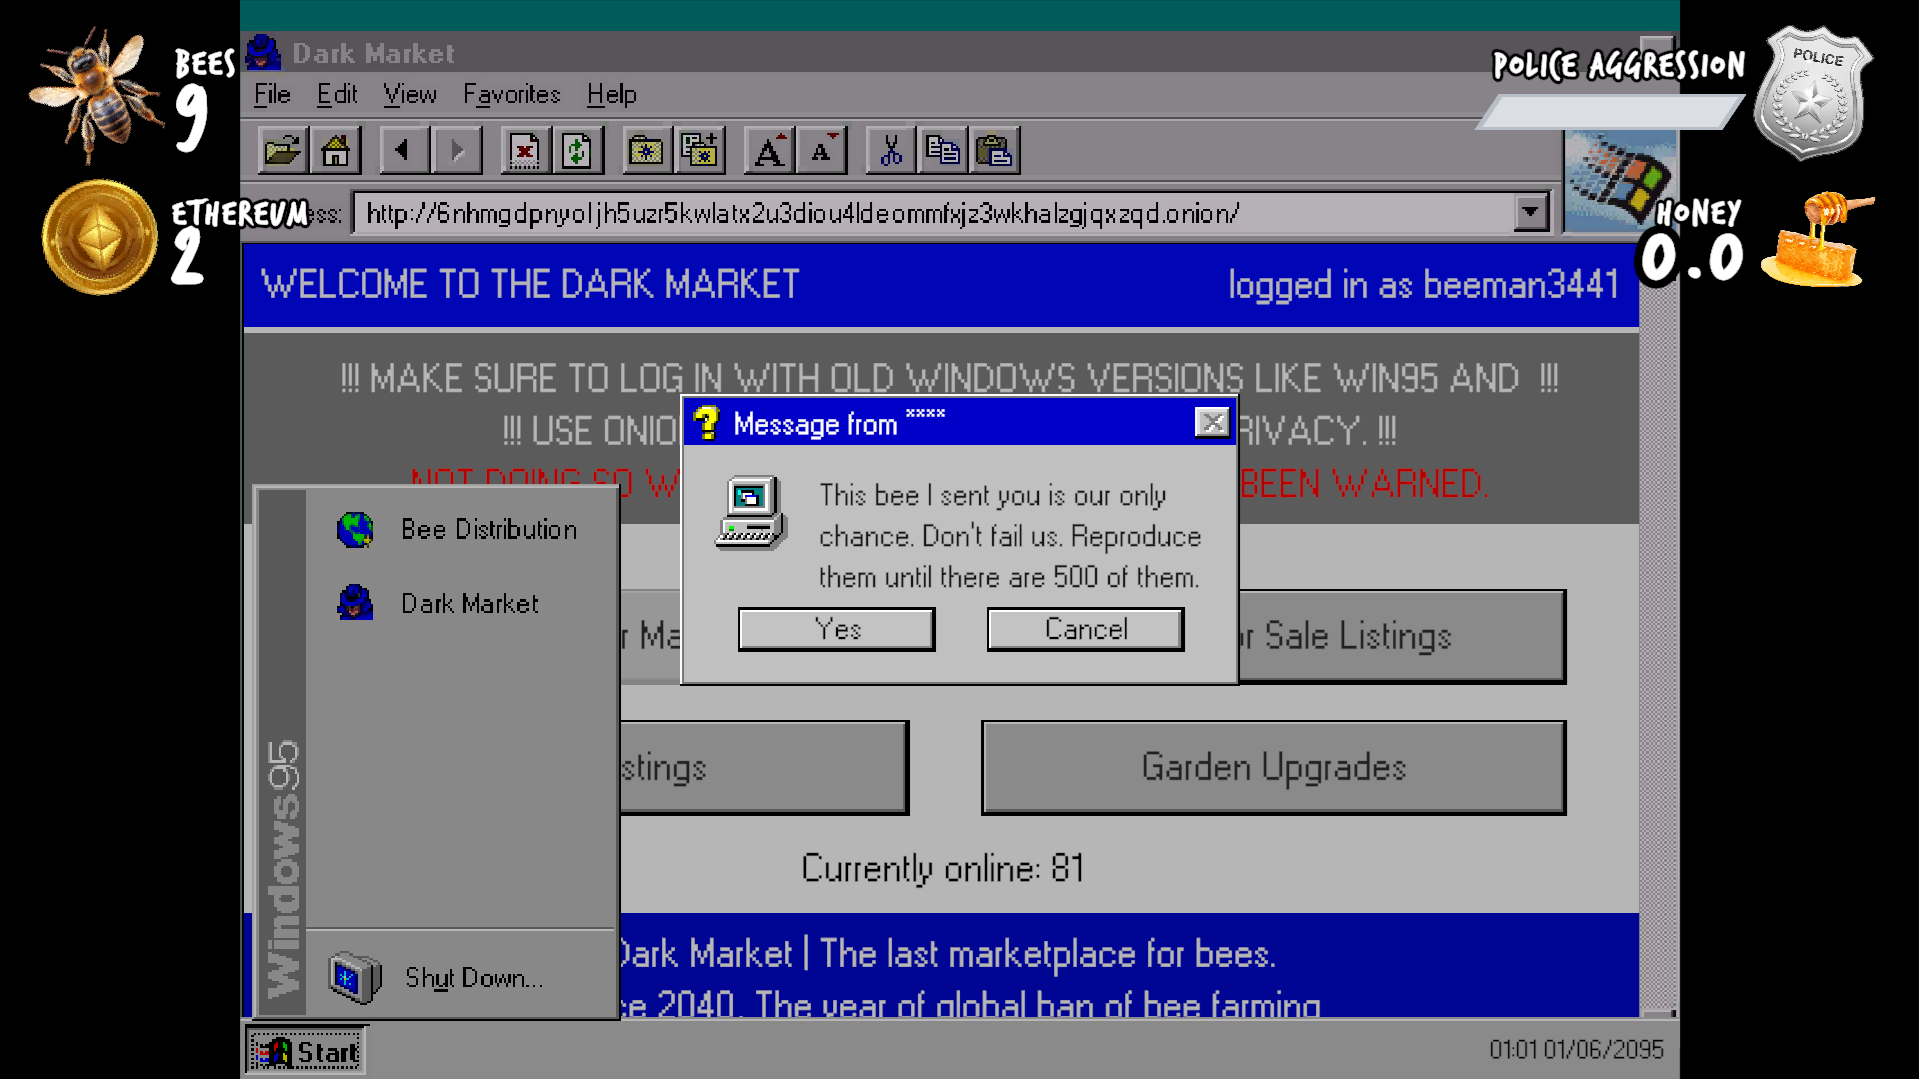The image size is (1919, 1079).
Task: Select Dark Market from Start menu
Action: (x=462, y=603)
